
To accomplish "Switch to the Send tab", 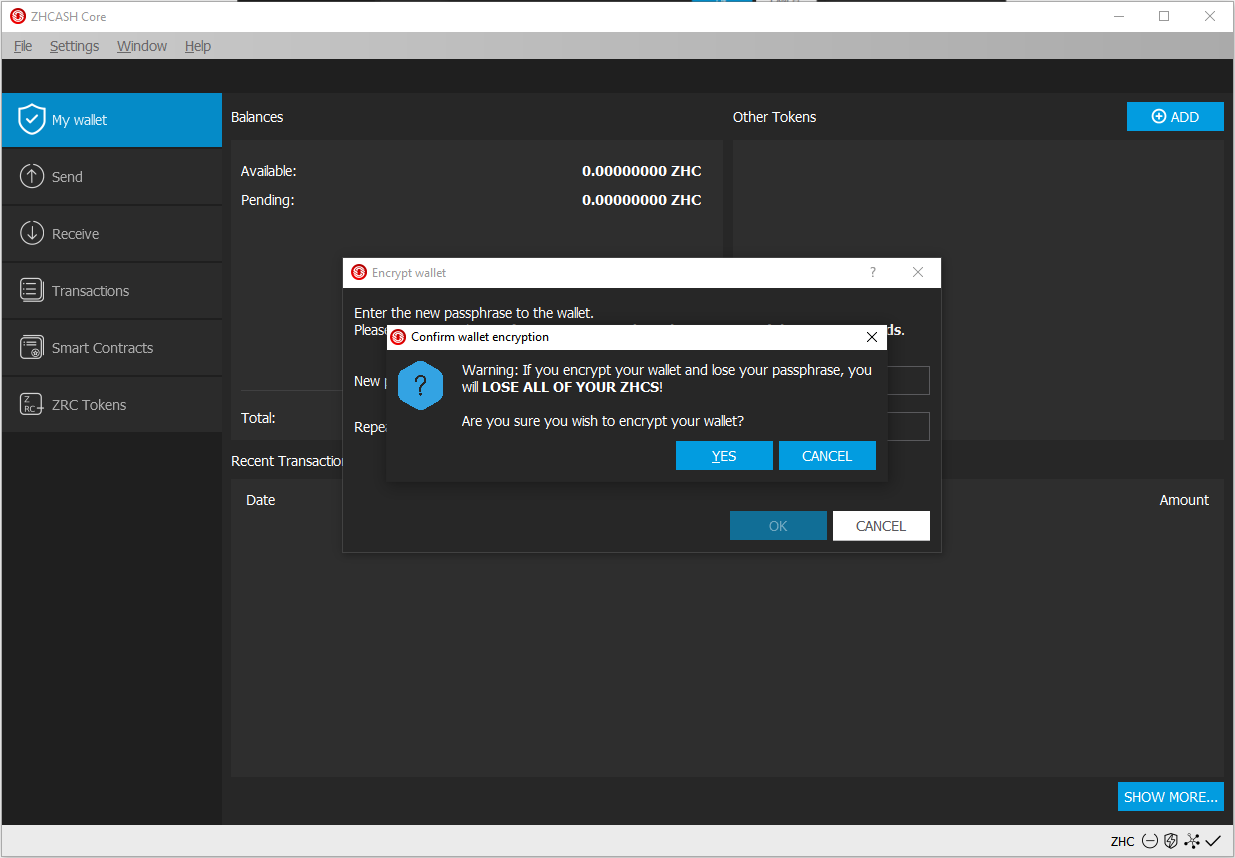I will 112,177.
